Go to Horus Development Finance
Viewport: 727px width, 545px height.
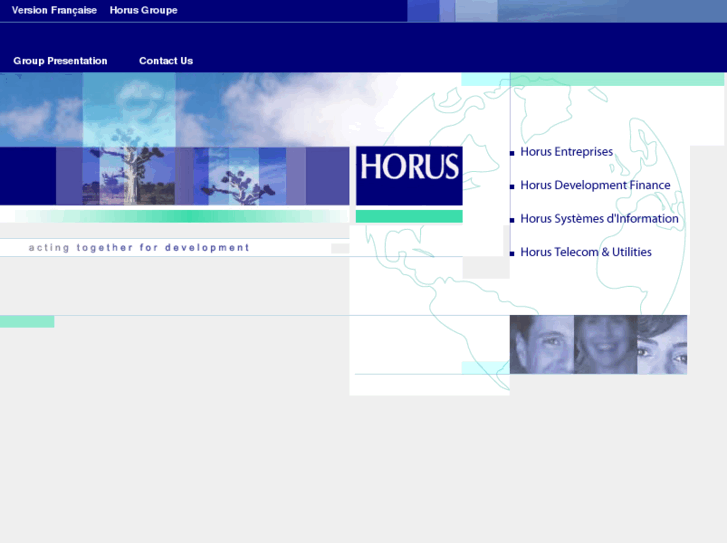595,185
